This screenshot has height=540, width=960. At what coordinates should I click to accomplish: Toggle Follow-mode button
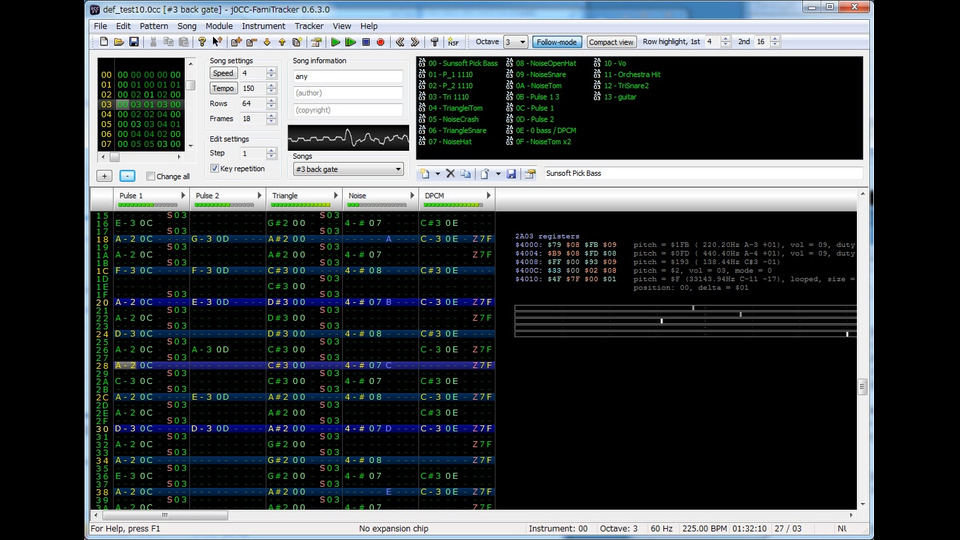tap(556, 42)
